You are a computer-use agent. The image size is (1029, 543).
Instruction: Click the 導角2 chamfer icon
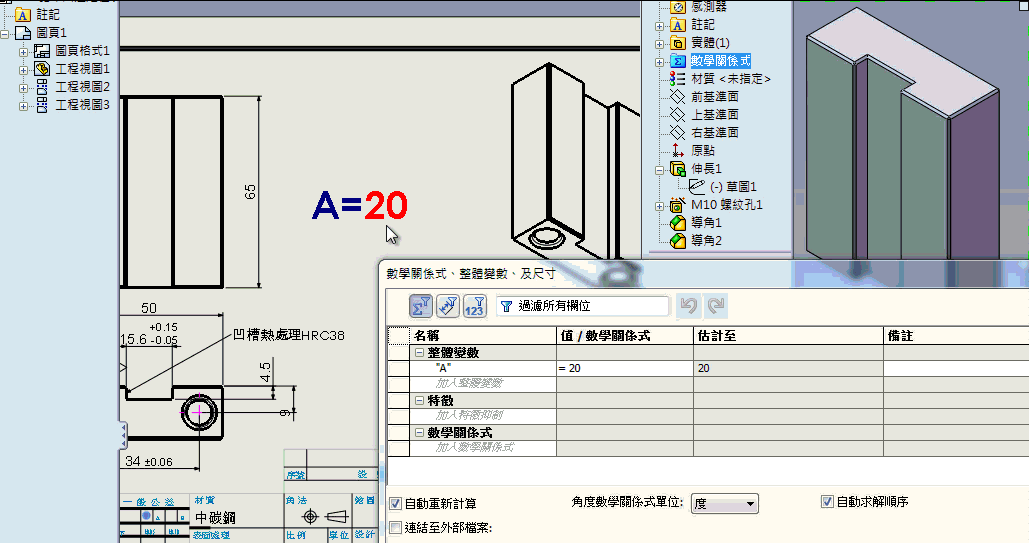pyautogui.click(x=678, y=241)
